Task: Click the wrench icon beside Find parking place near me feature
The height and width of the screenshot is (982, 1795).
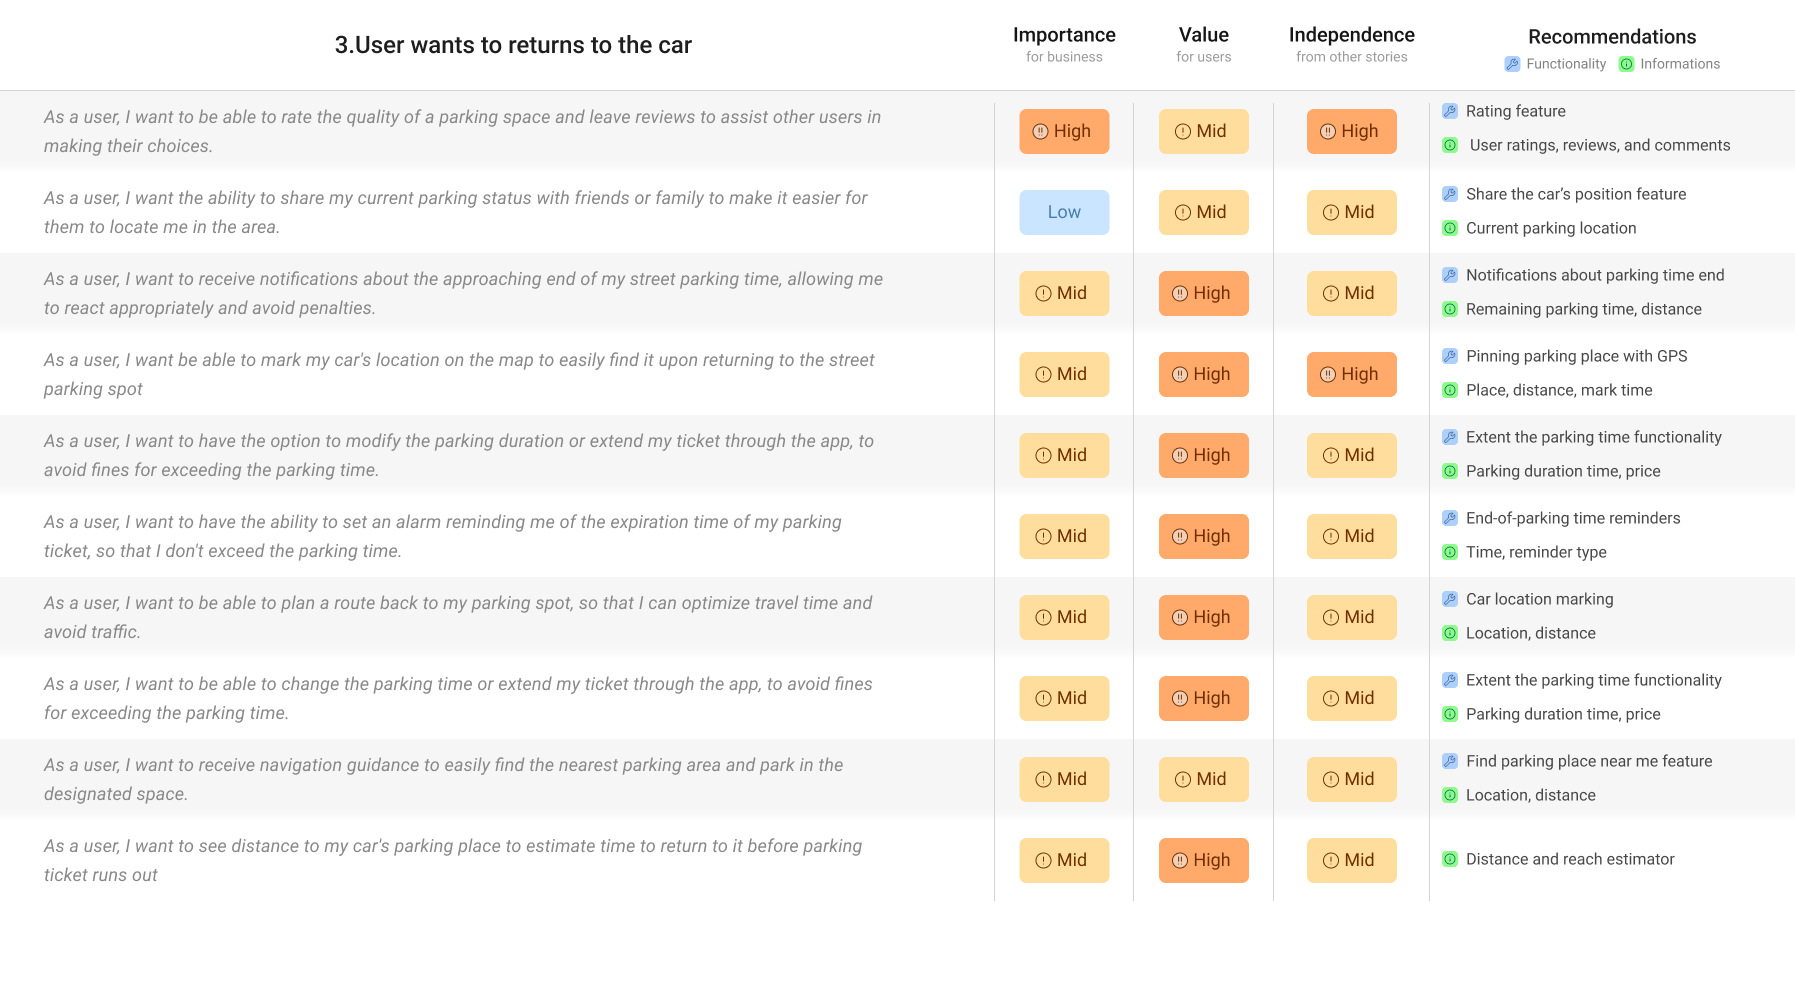Action: (1450, 761)
